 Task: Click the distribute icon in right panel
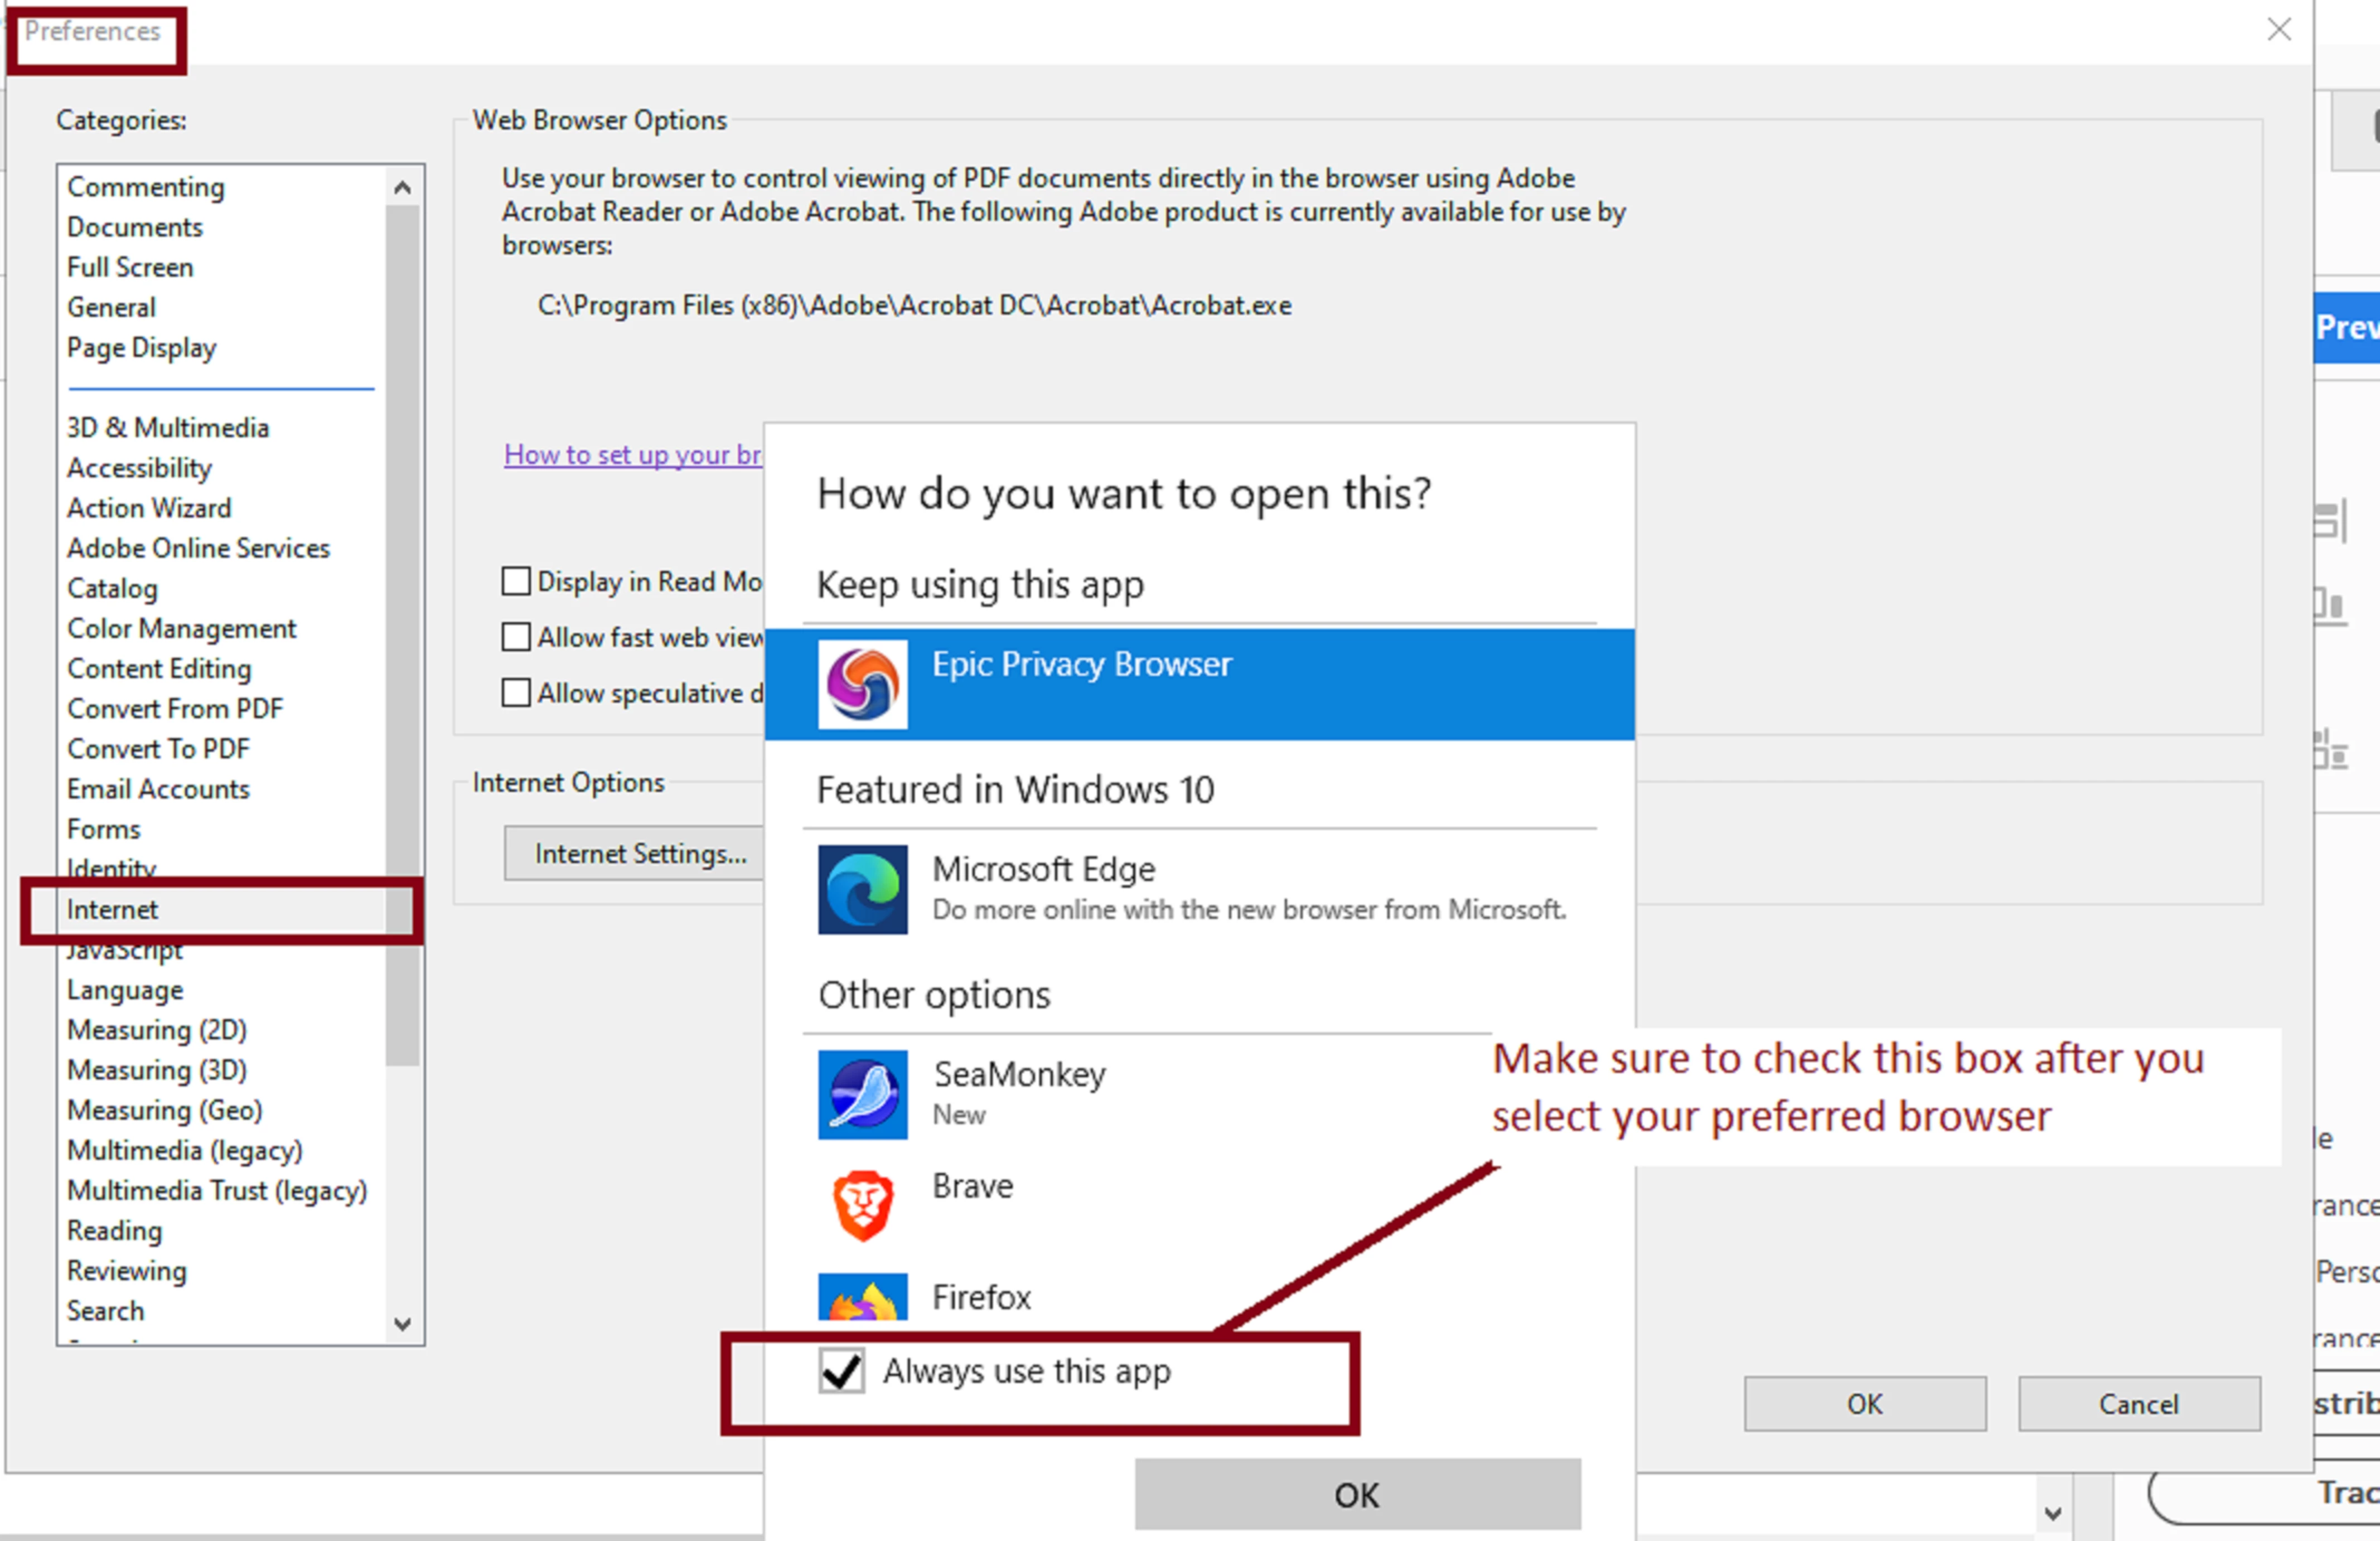(x=2331, y=749)
